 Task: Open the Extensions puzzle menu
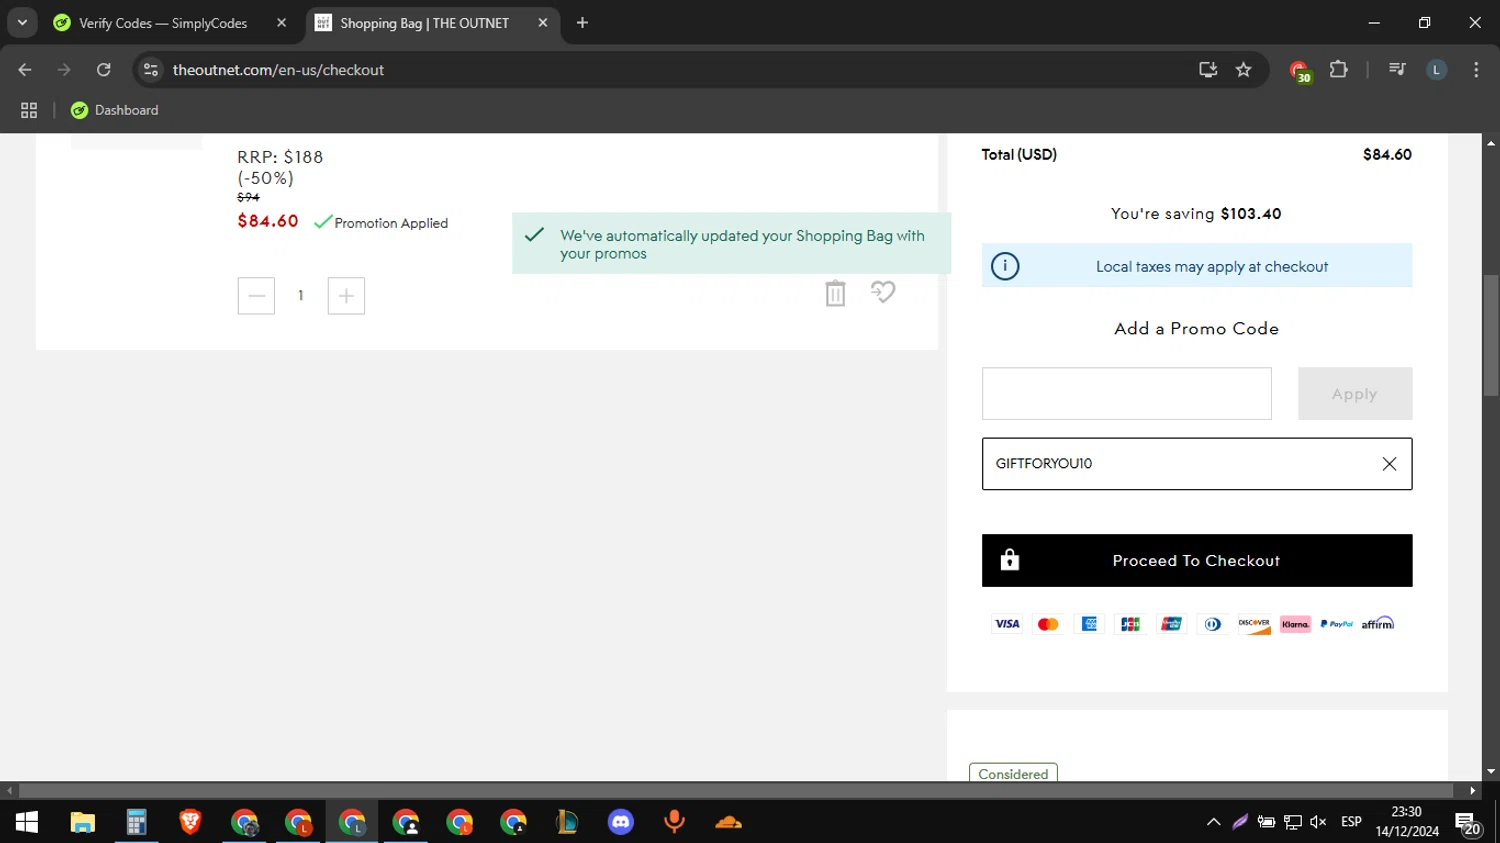pyautogui.click(x=1339, y=70)
